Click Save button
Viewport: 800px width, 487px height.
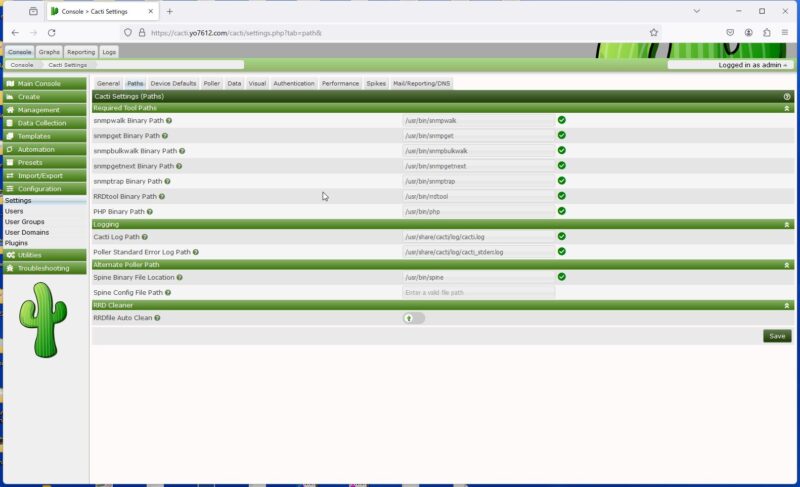[777, 336]
